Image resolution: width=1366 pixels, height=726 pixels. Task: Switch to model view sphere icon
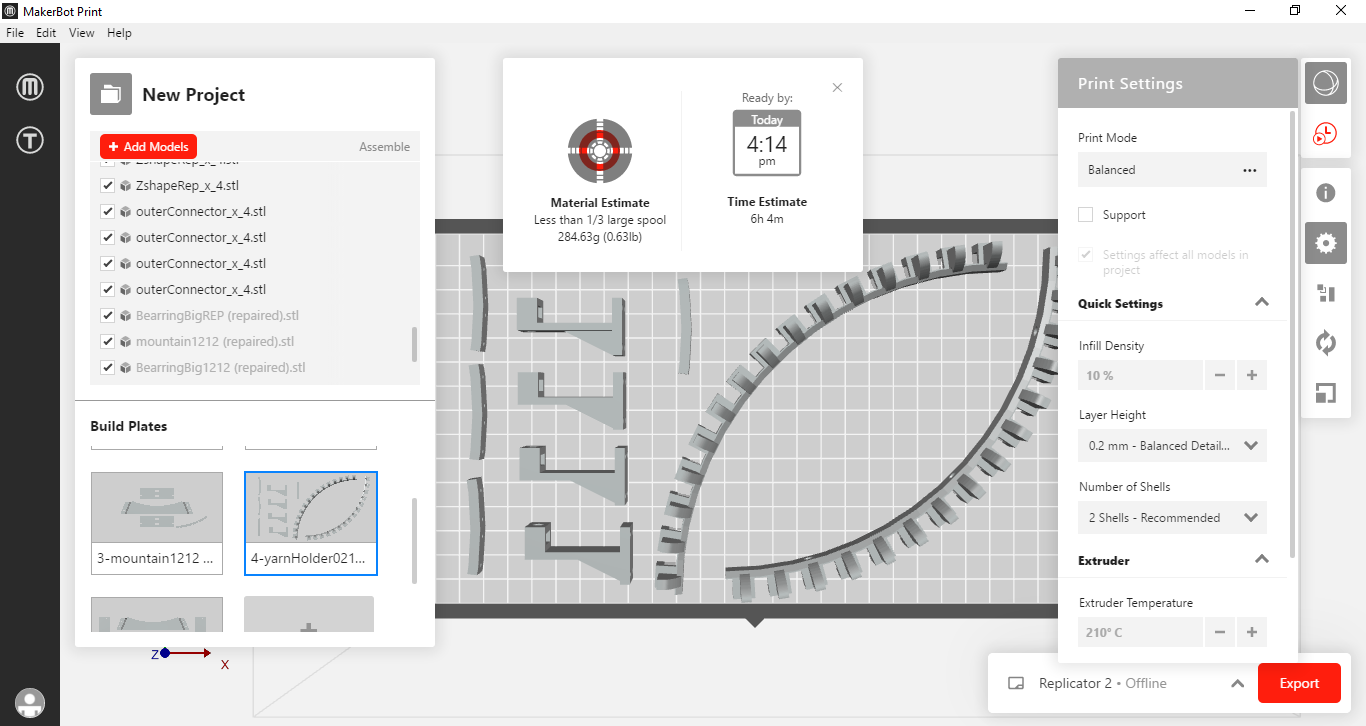pos(1326,84)
